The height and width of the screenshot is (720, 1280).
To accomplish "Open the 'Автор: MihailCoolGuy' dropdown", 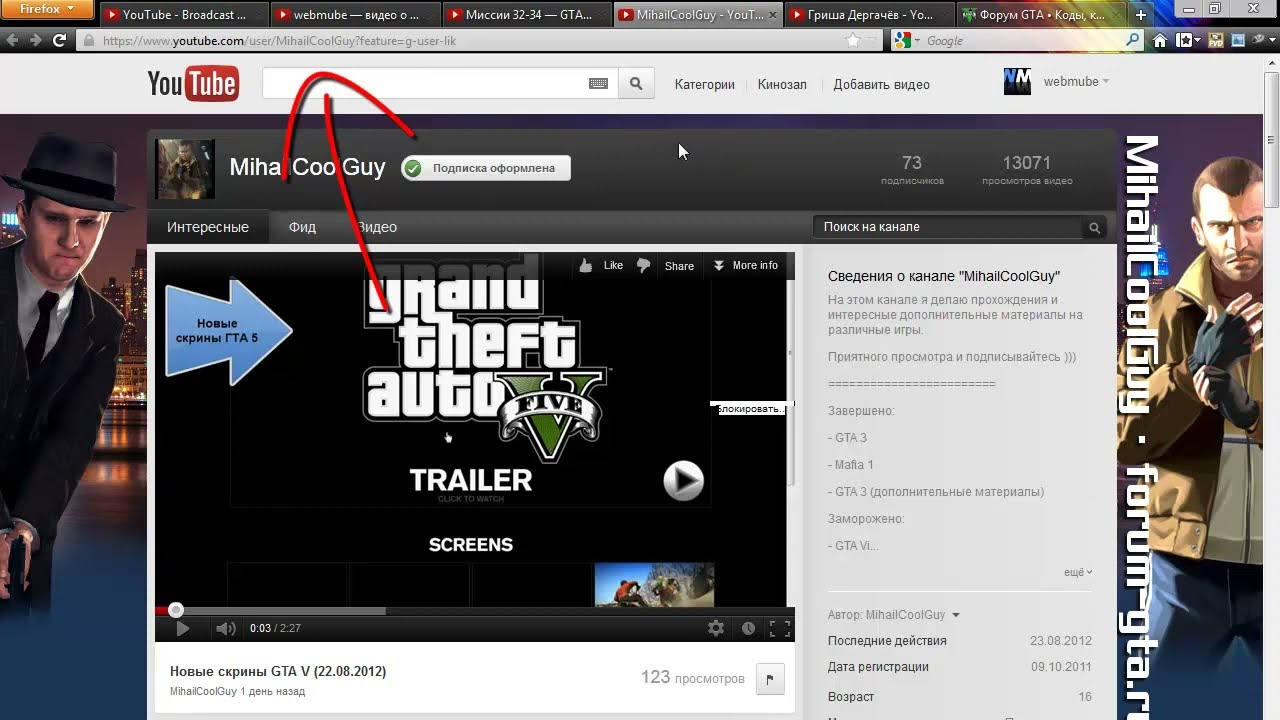I will (x=894, y=615).
